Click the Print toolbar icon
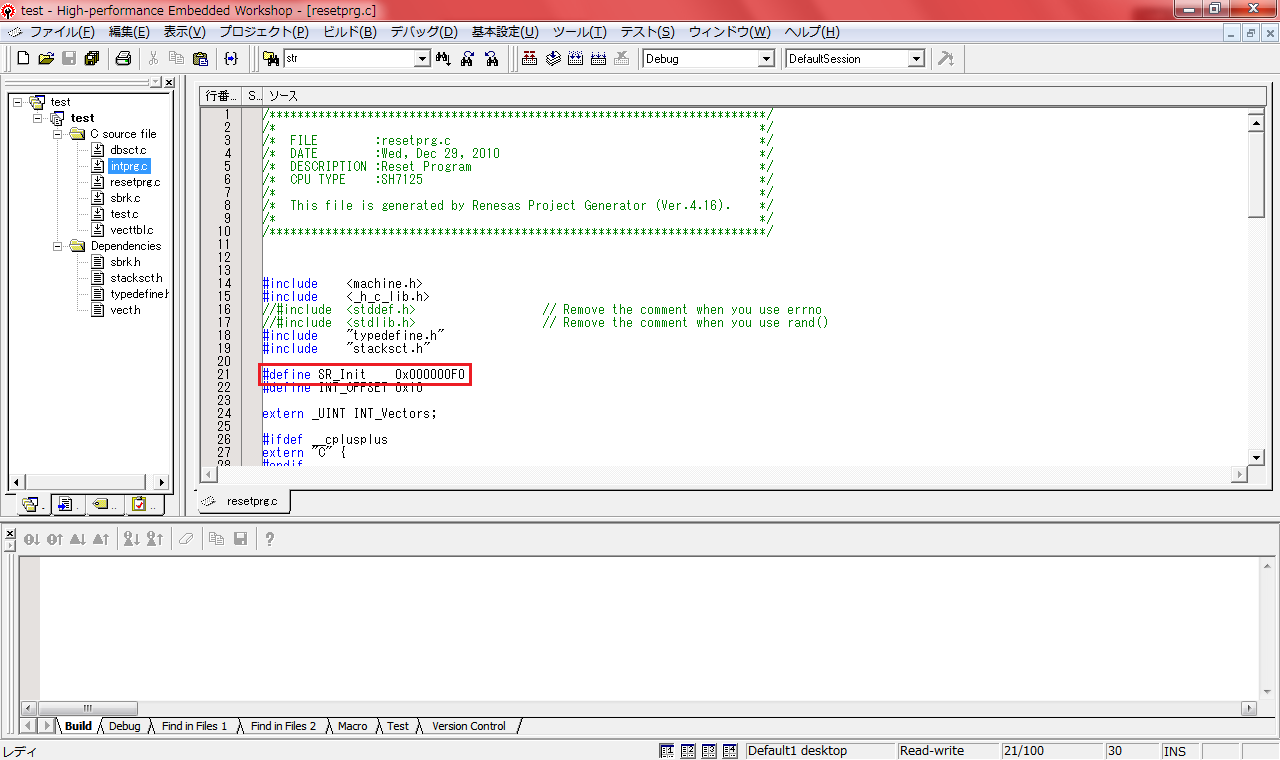The width and height of the screenshot is (1280, 760). coord(123,59)
